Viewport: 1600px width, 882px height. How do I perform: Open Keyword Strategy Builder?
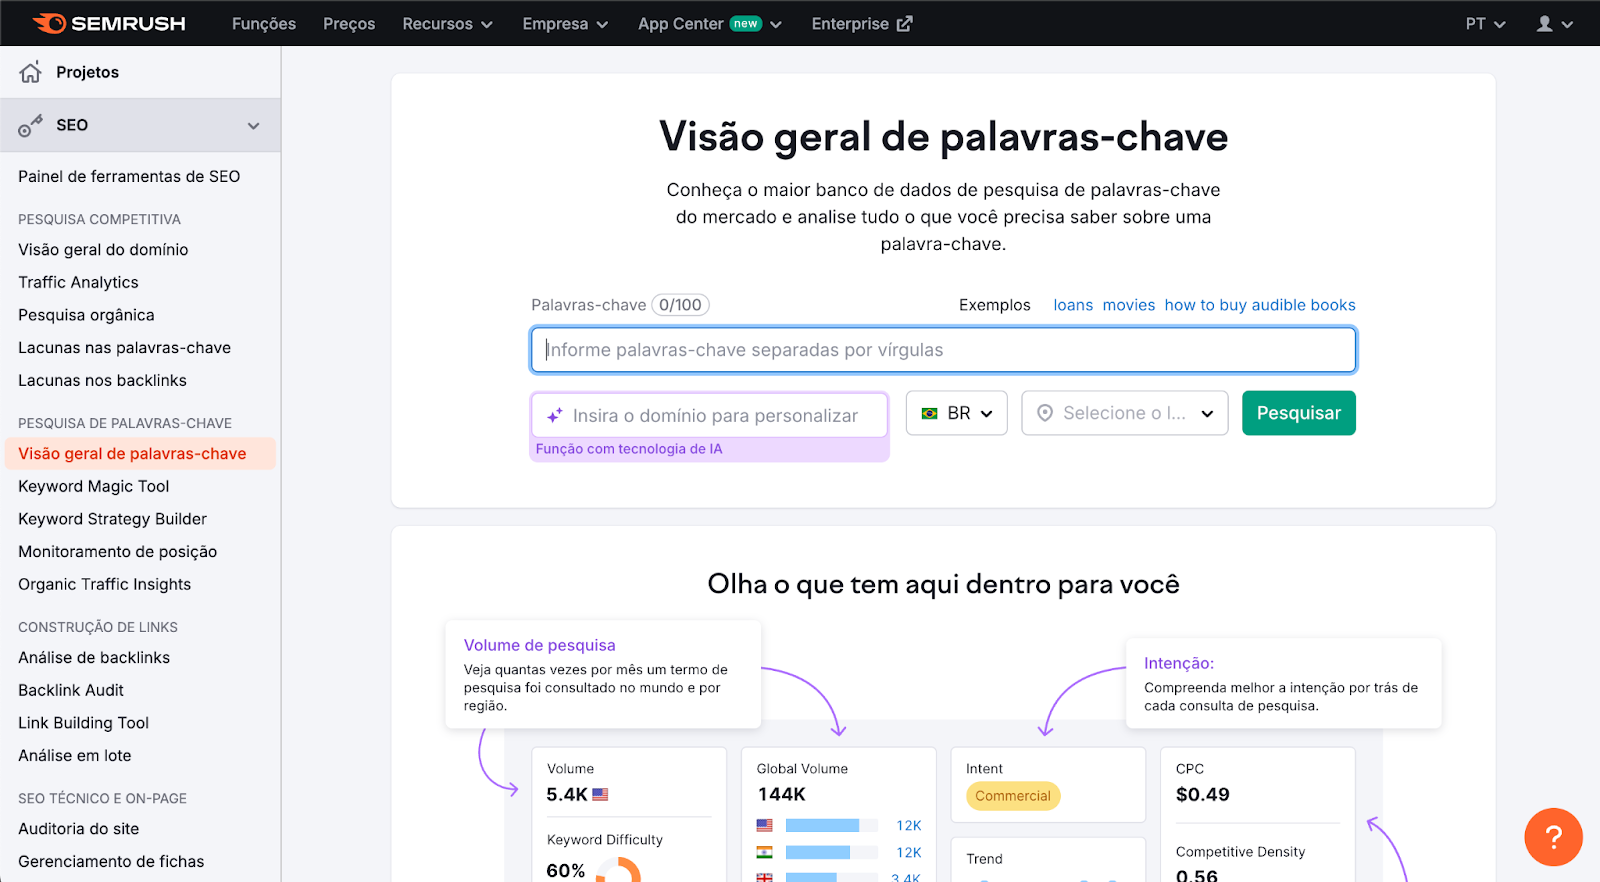[x=112, y=519]
